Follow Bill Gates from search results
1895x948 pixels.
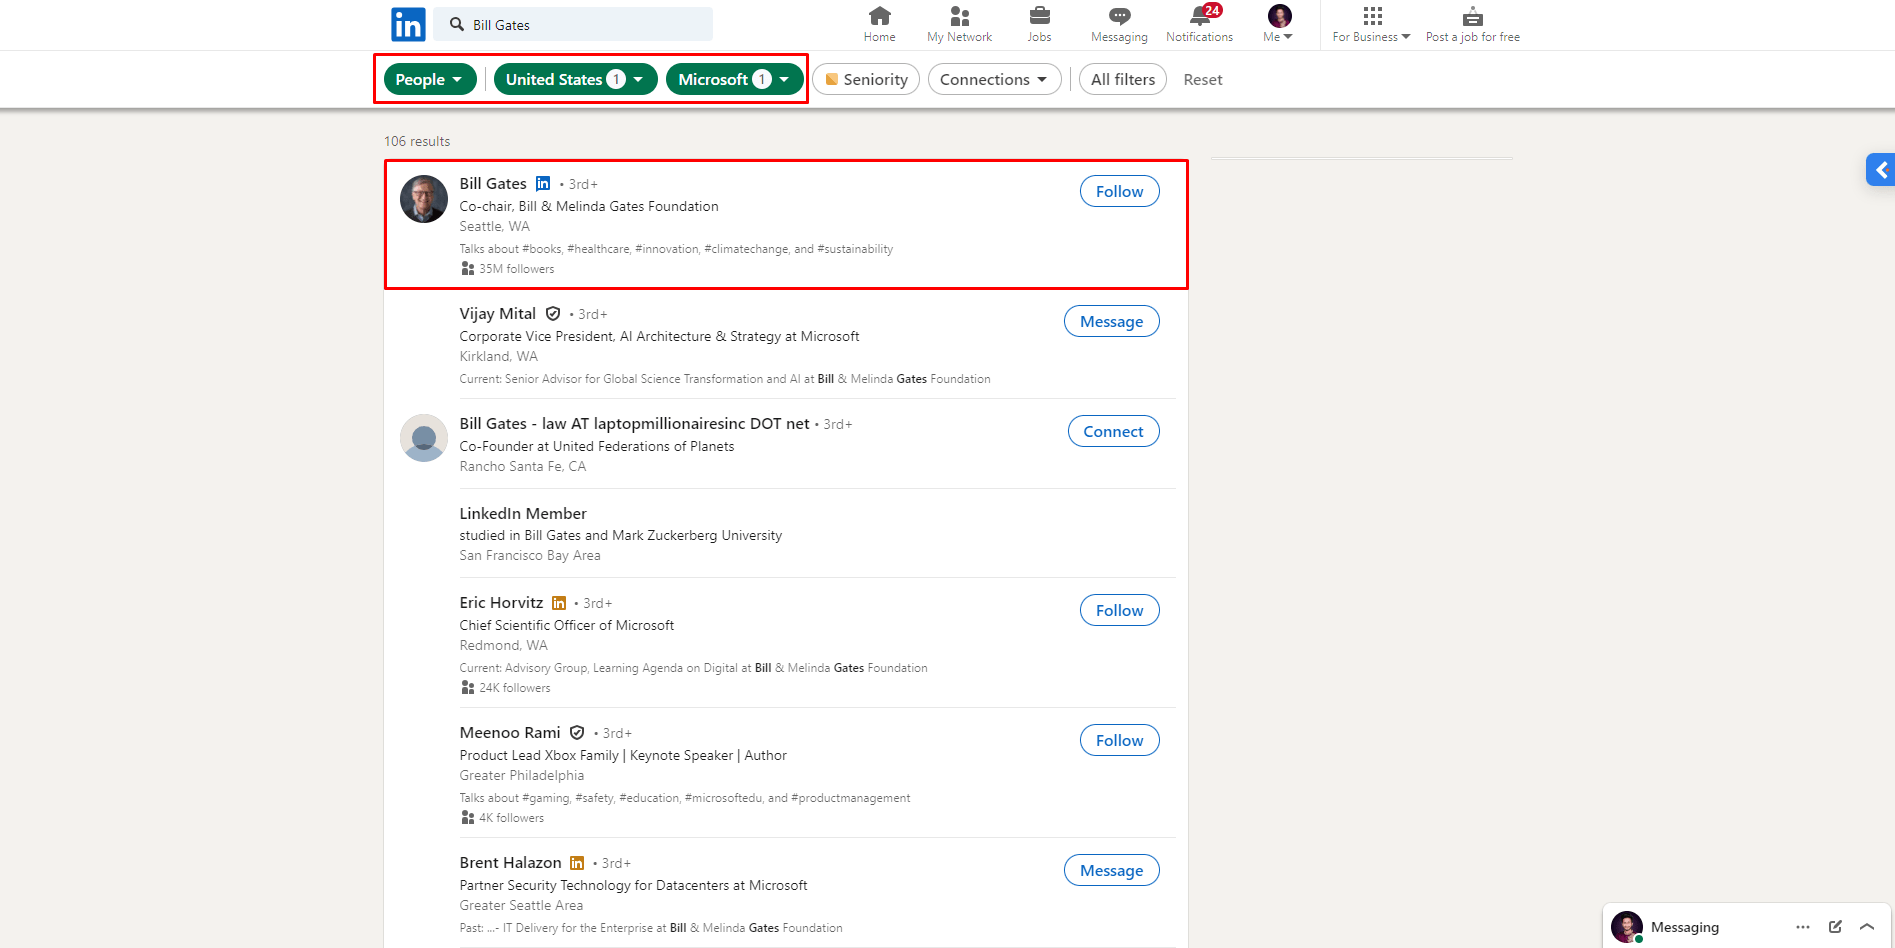tap(1118, 191)
